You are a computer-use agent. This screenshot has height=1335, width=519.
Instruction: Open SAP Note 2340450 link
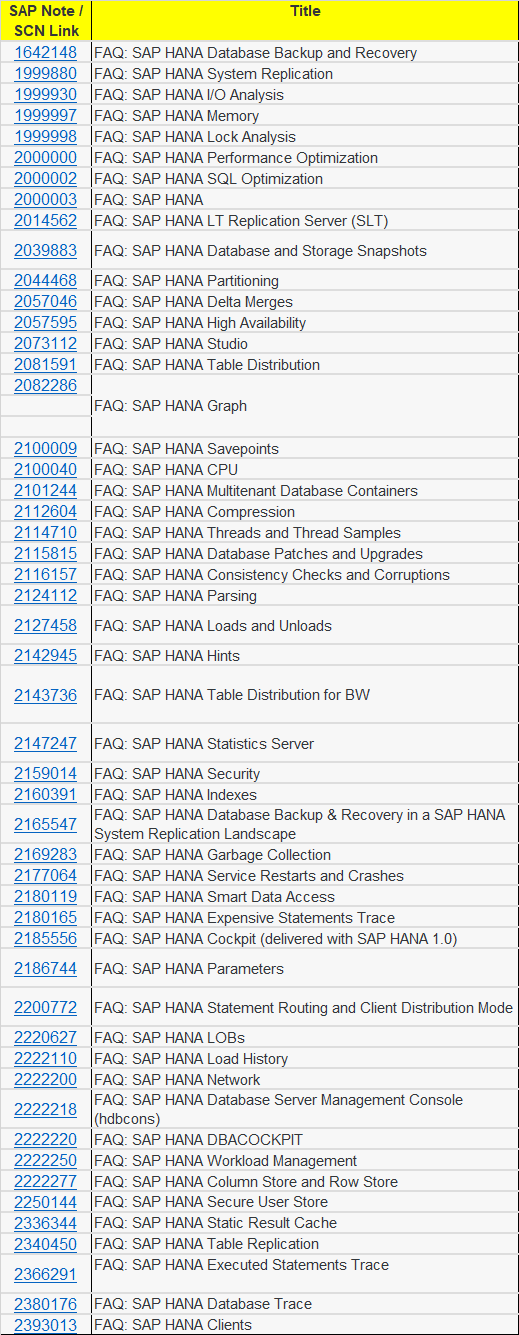[45, 1244]
